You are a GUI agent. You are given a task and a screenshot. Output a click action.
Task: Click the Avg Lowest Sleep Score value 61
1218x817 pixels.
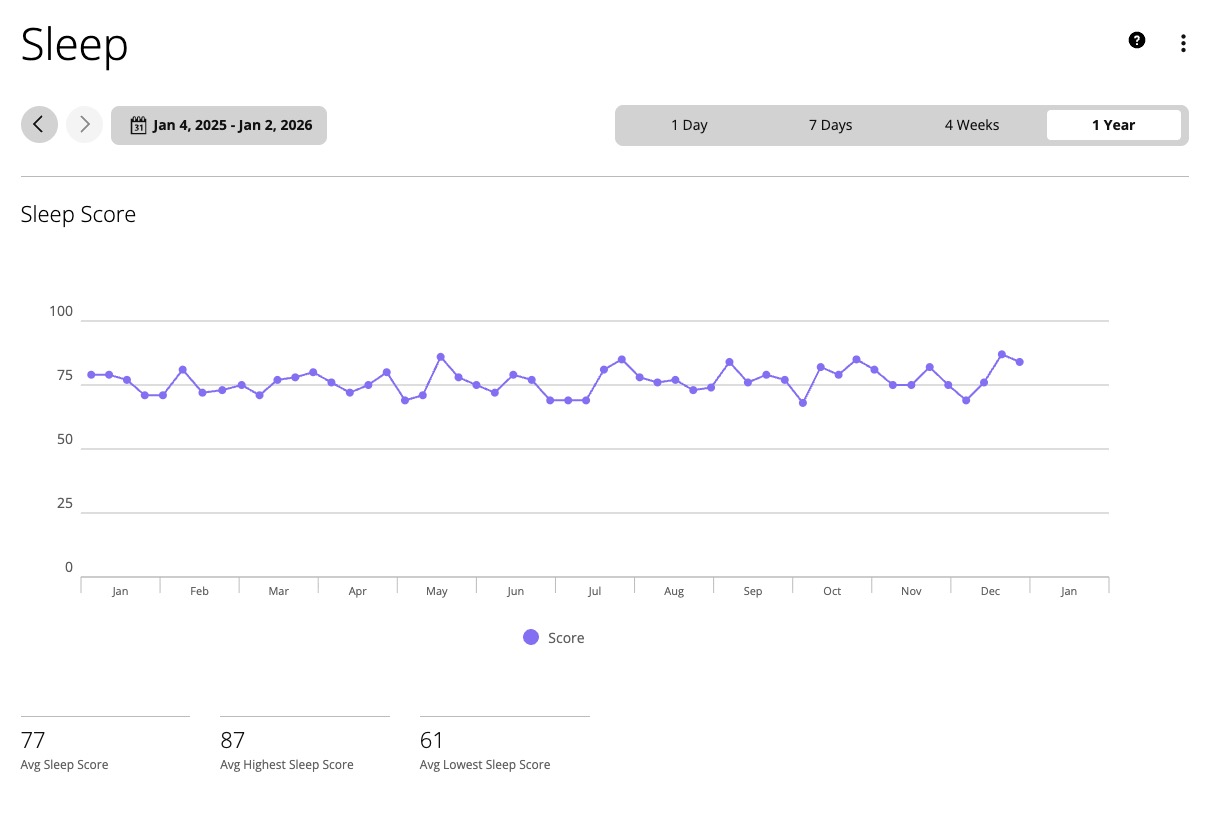coord(432,740)
